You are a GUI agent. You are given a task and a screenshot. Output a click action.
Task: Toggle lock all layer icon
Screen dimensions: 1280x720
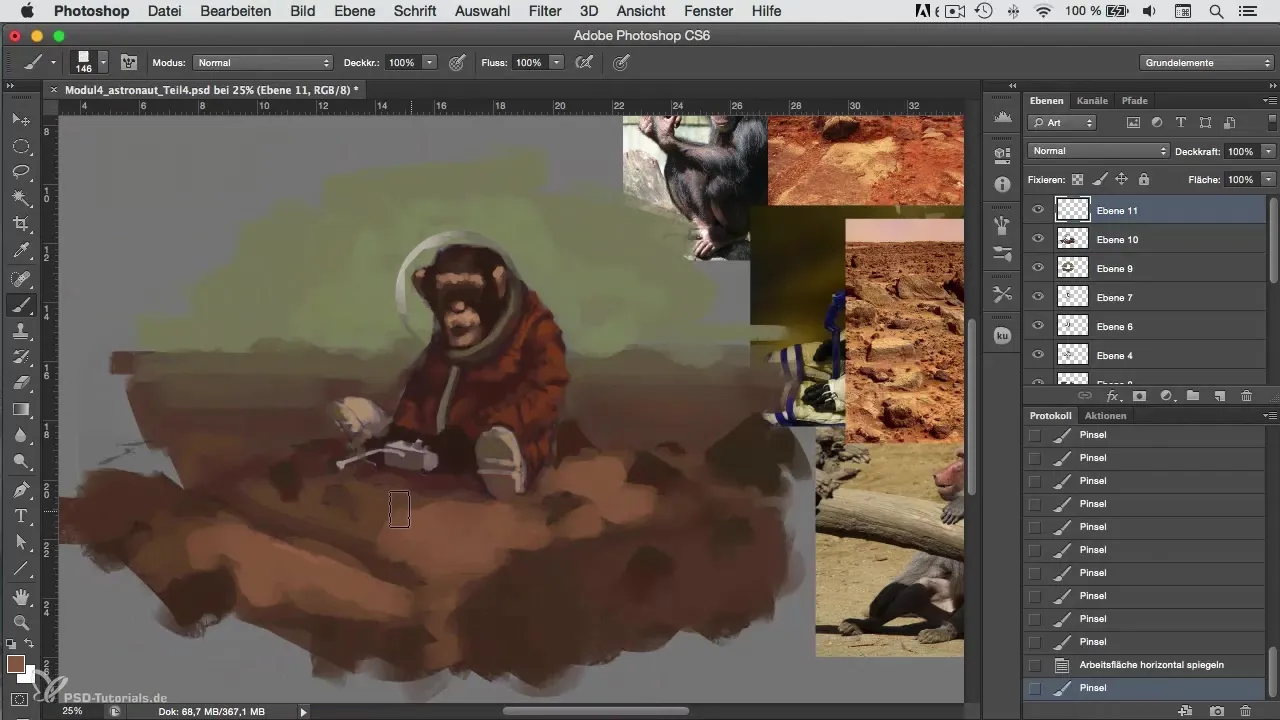[x=1143, y=179]
